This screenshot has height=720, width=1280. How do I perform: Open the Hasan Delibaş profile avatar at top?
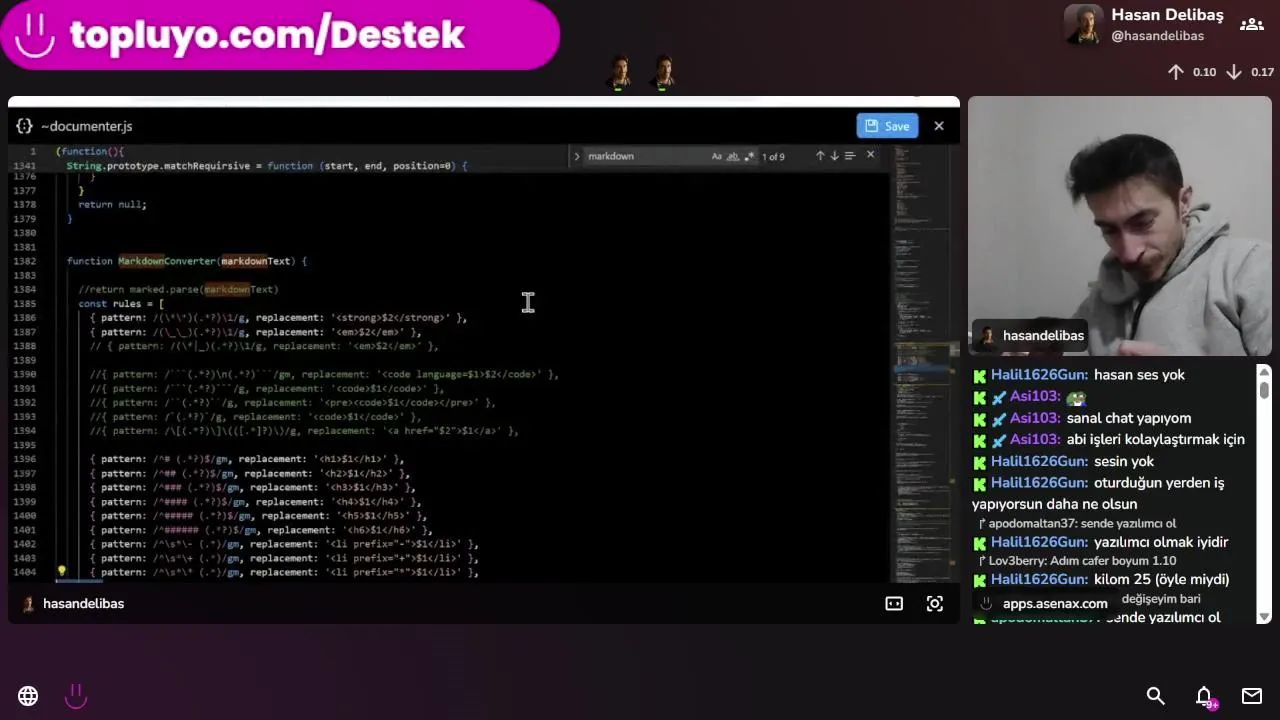click(1083, 25)
